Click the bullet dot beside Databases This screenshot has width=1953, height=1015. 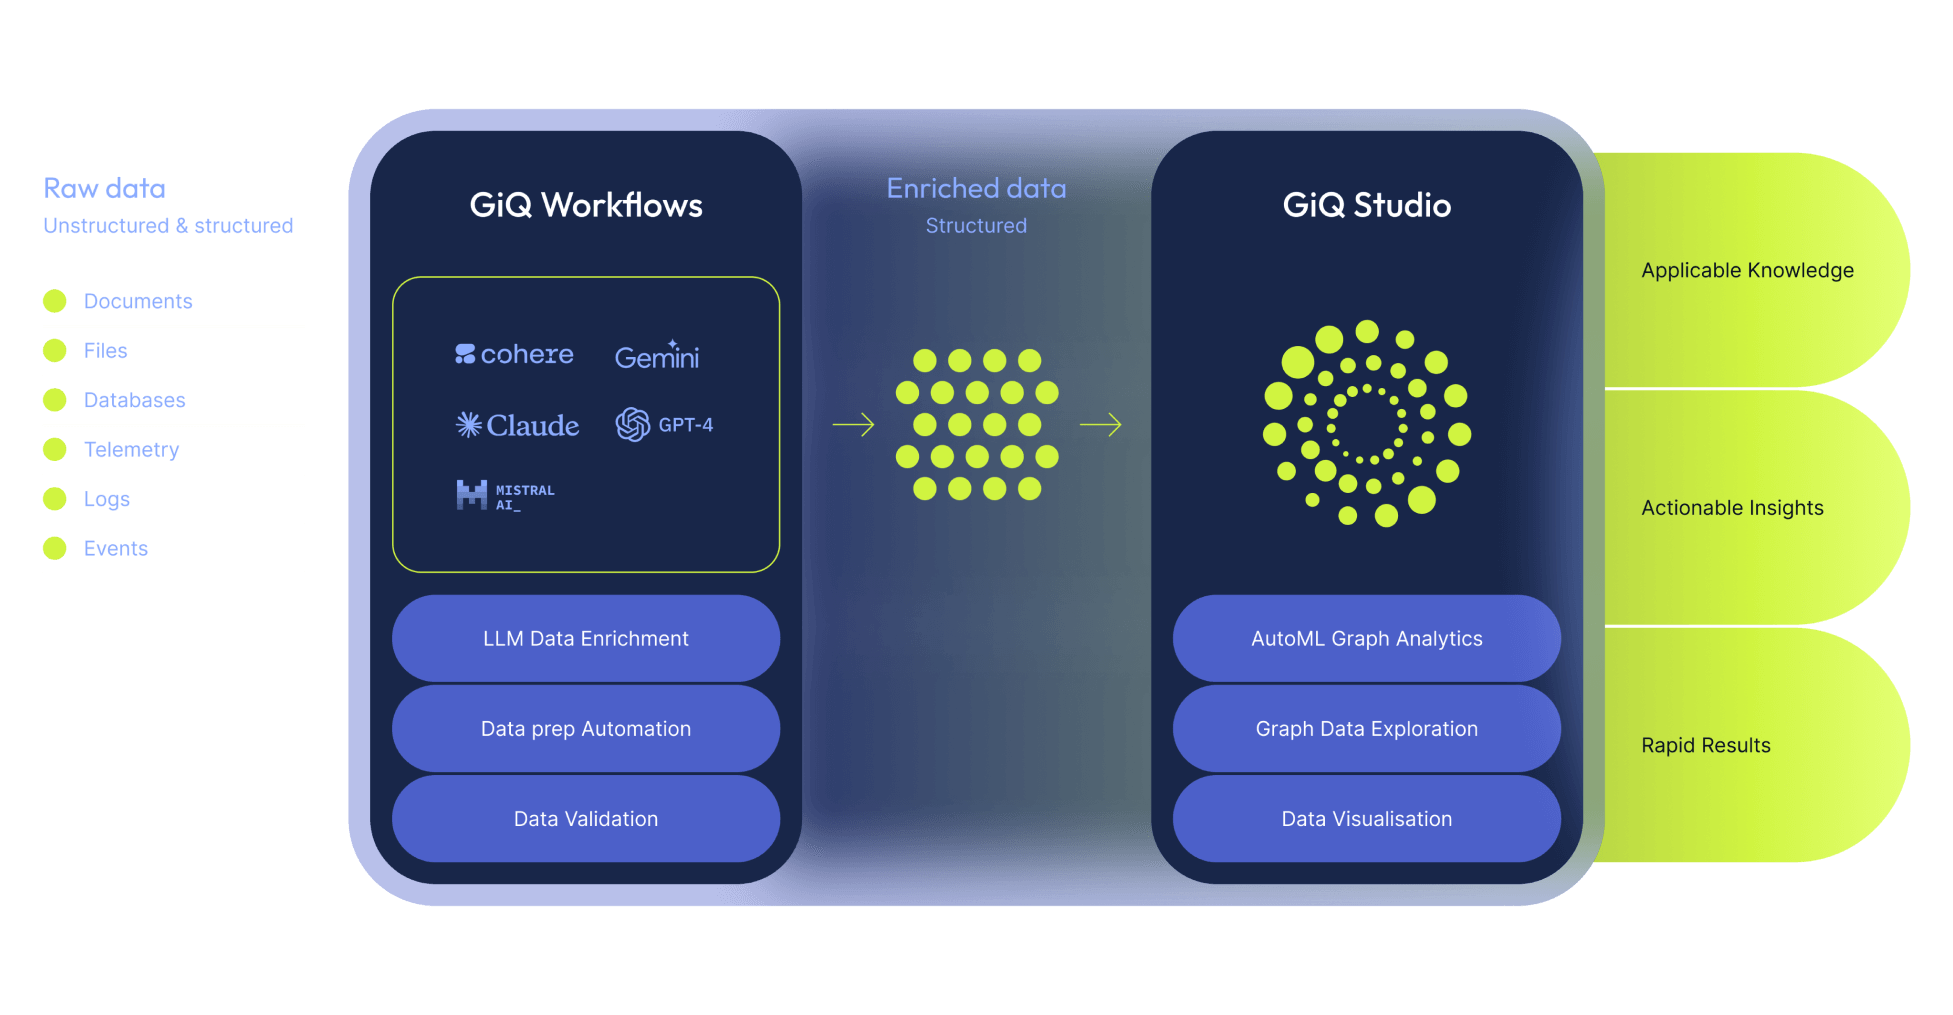[55, 400]
